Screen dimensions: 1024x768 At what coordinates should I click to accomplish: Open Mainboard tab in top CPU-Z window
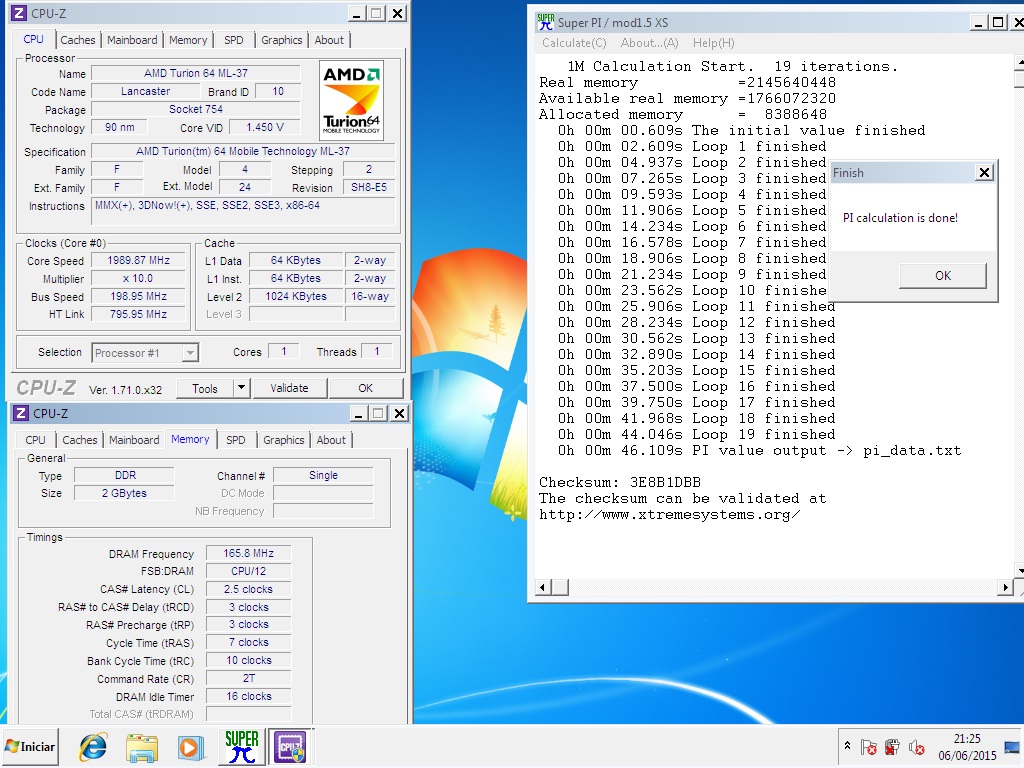tap(132, 40)
